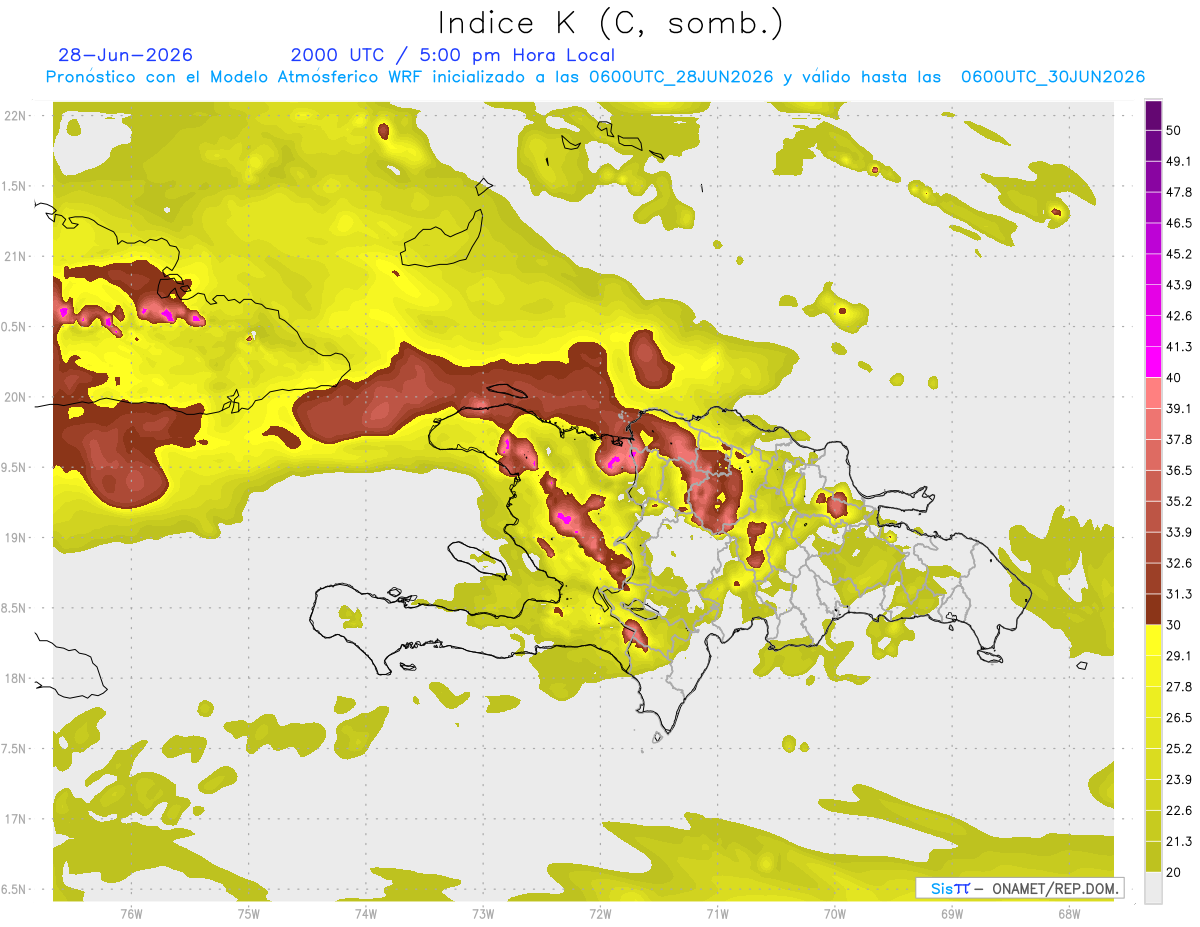Click the '0600UTC_28JUN2026' initialization time text
The image size is (1200, 927).
click(x=681, y=77)
